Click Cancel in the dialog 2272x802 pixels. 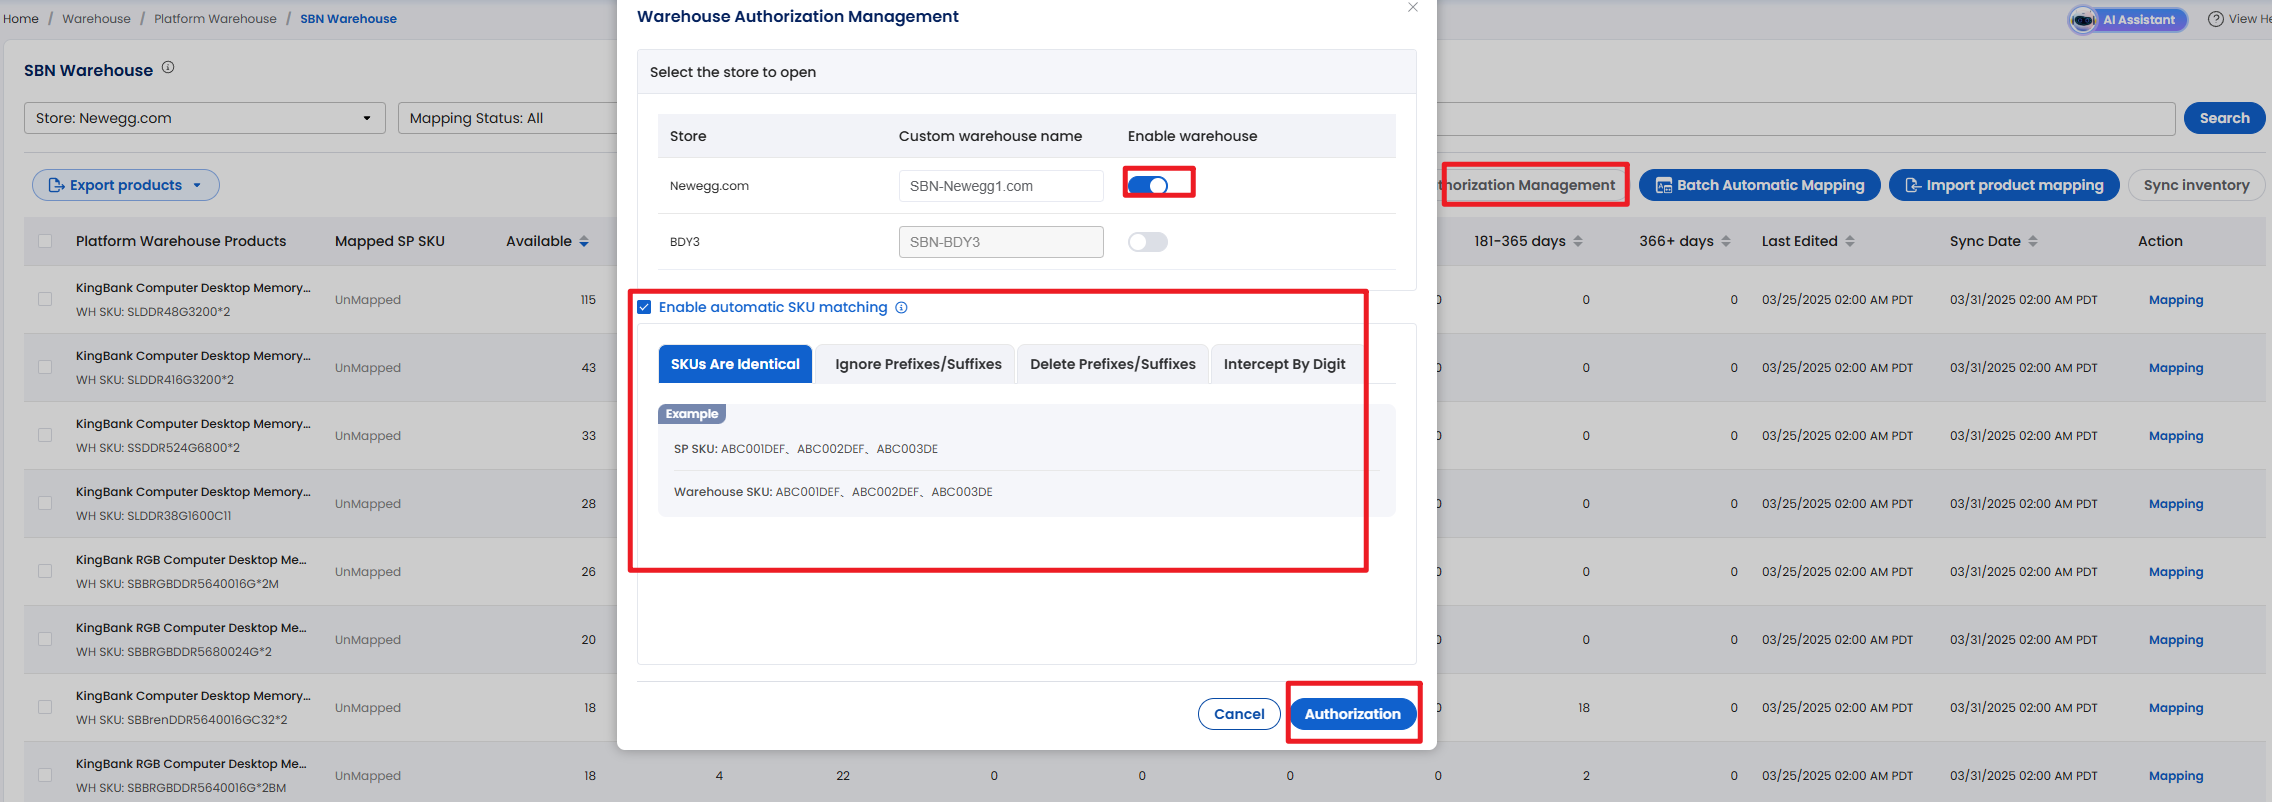(x=1239, y=714)
